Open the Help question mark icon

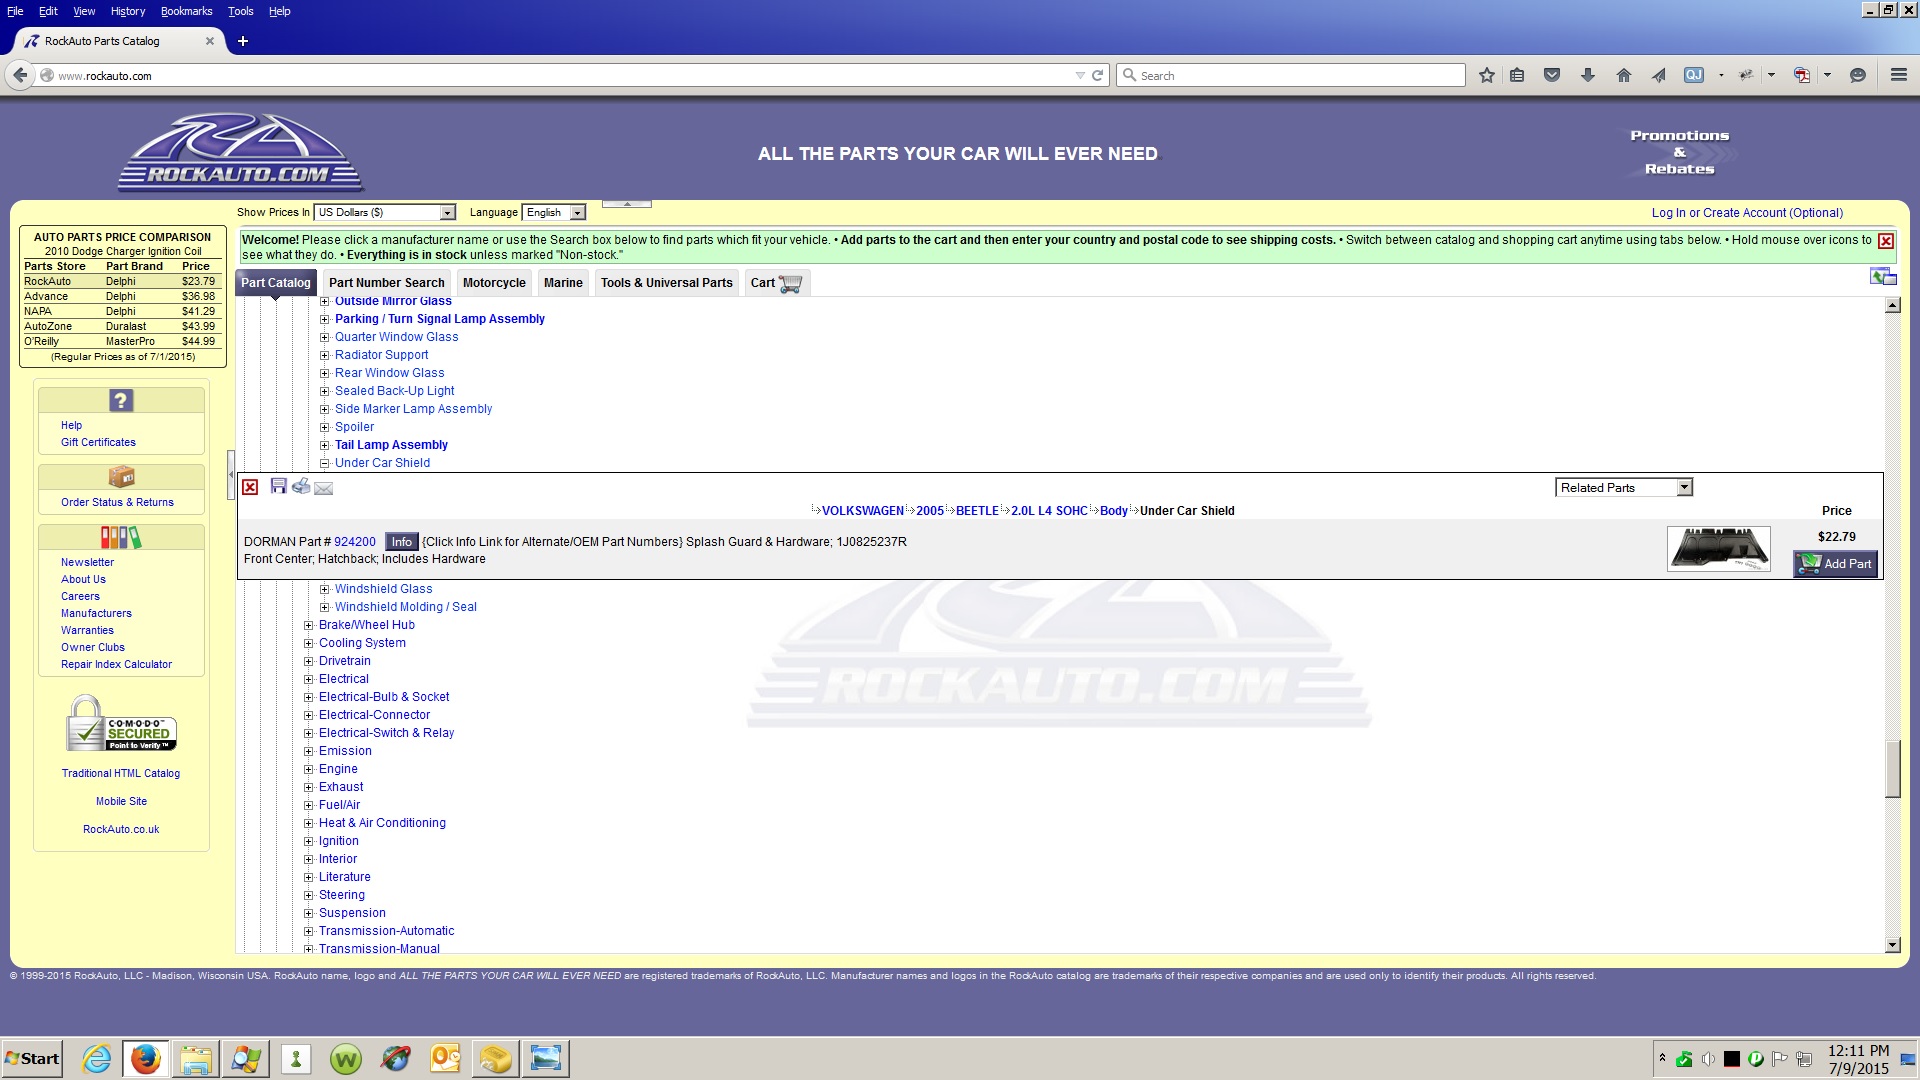[x=121, y=400]
